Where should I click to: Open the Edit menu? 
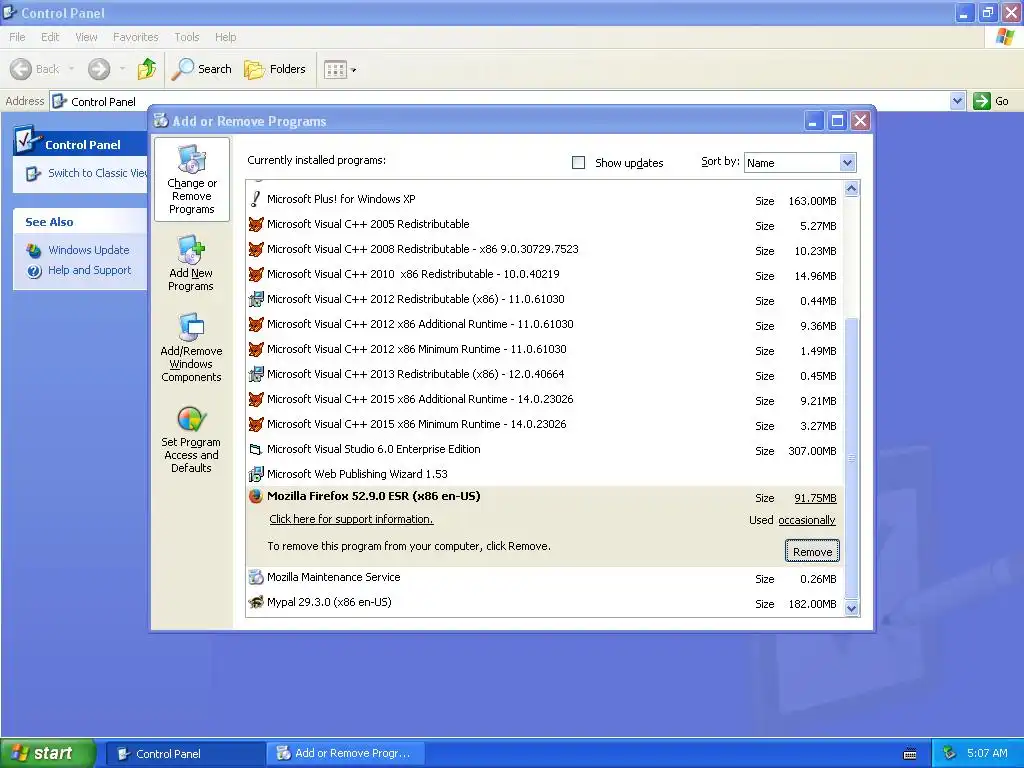50,37
